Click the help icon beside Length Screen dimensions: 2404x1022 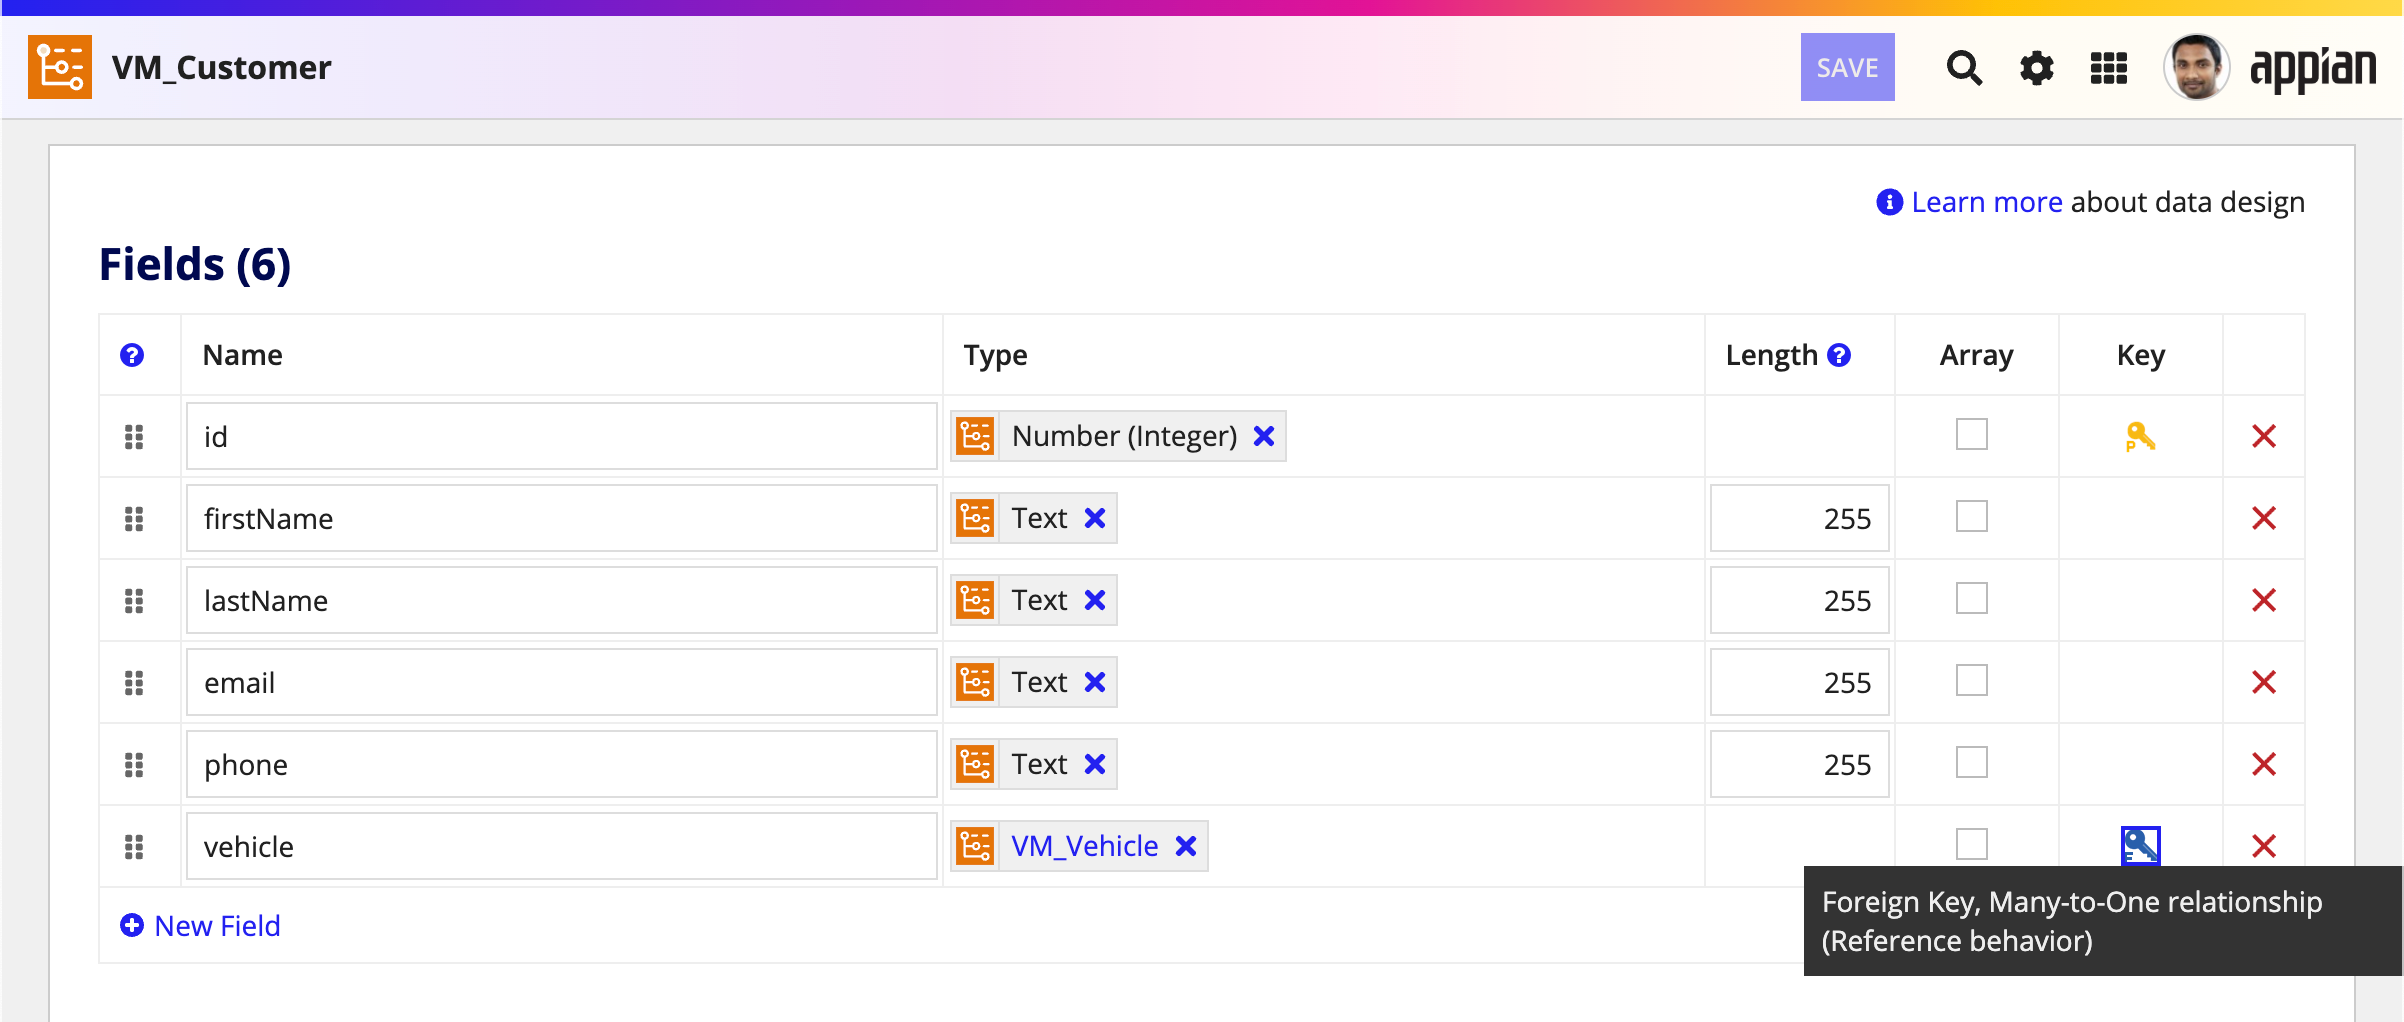[1839, 355]
